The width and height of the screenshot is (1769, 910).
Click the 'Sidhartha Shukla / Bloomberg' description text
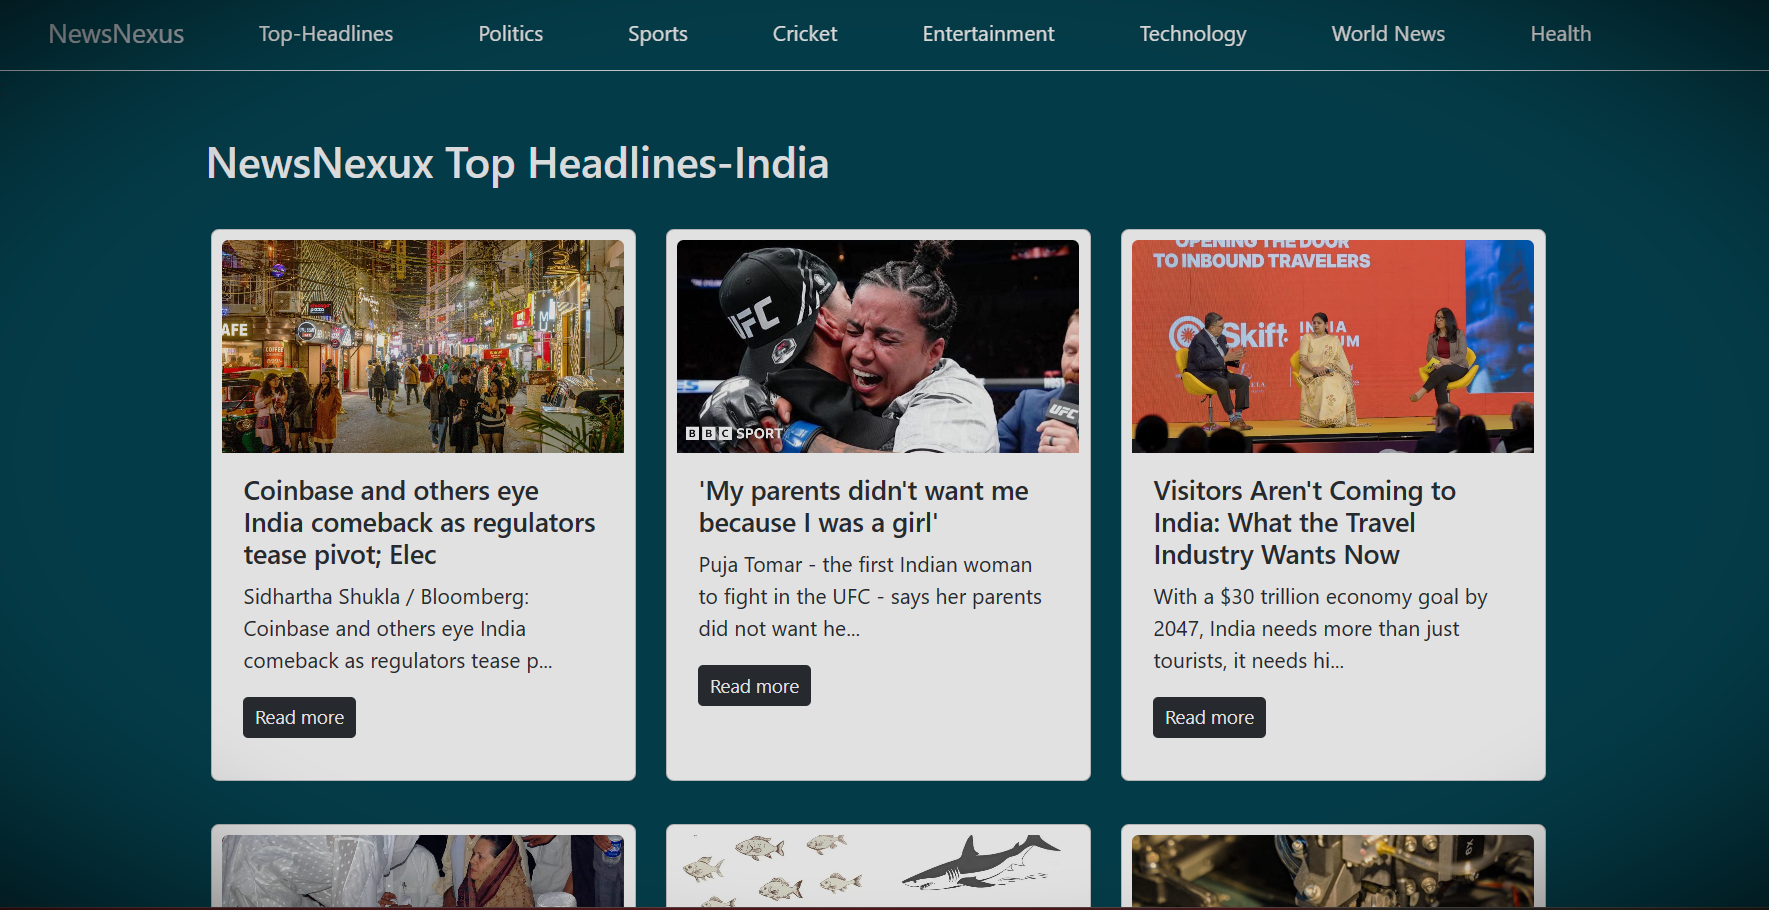398,629
